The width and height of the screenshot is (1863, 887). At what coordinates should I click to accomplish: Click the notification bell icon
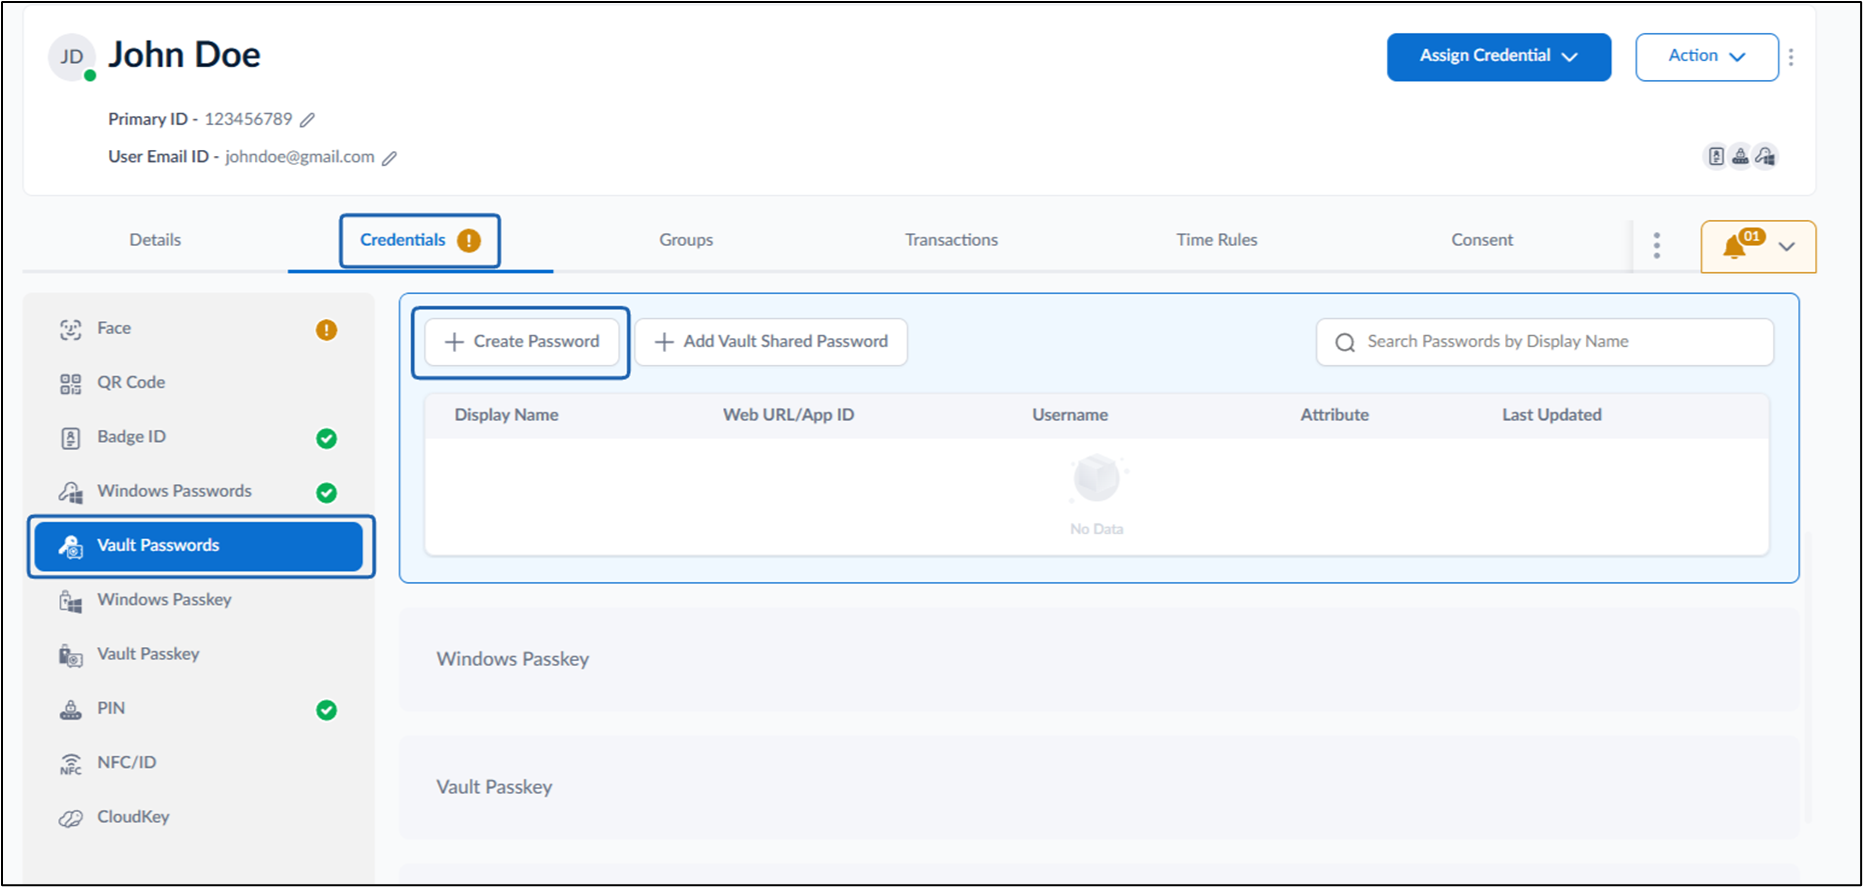point(1735,247)
